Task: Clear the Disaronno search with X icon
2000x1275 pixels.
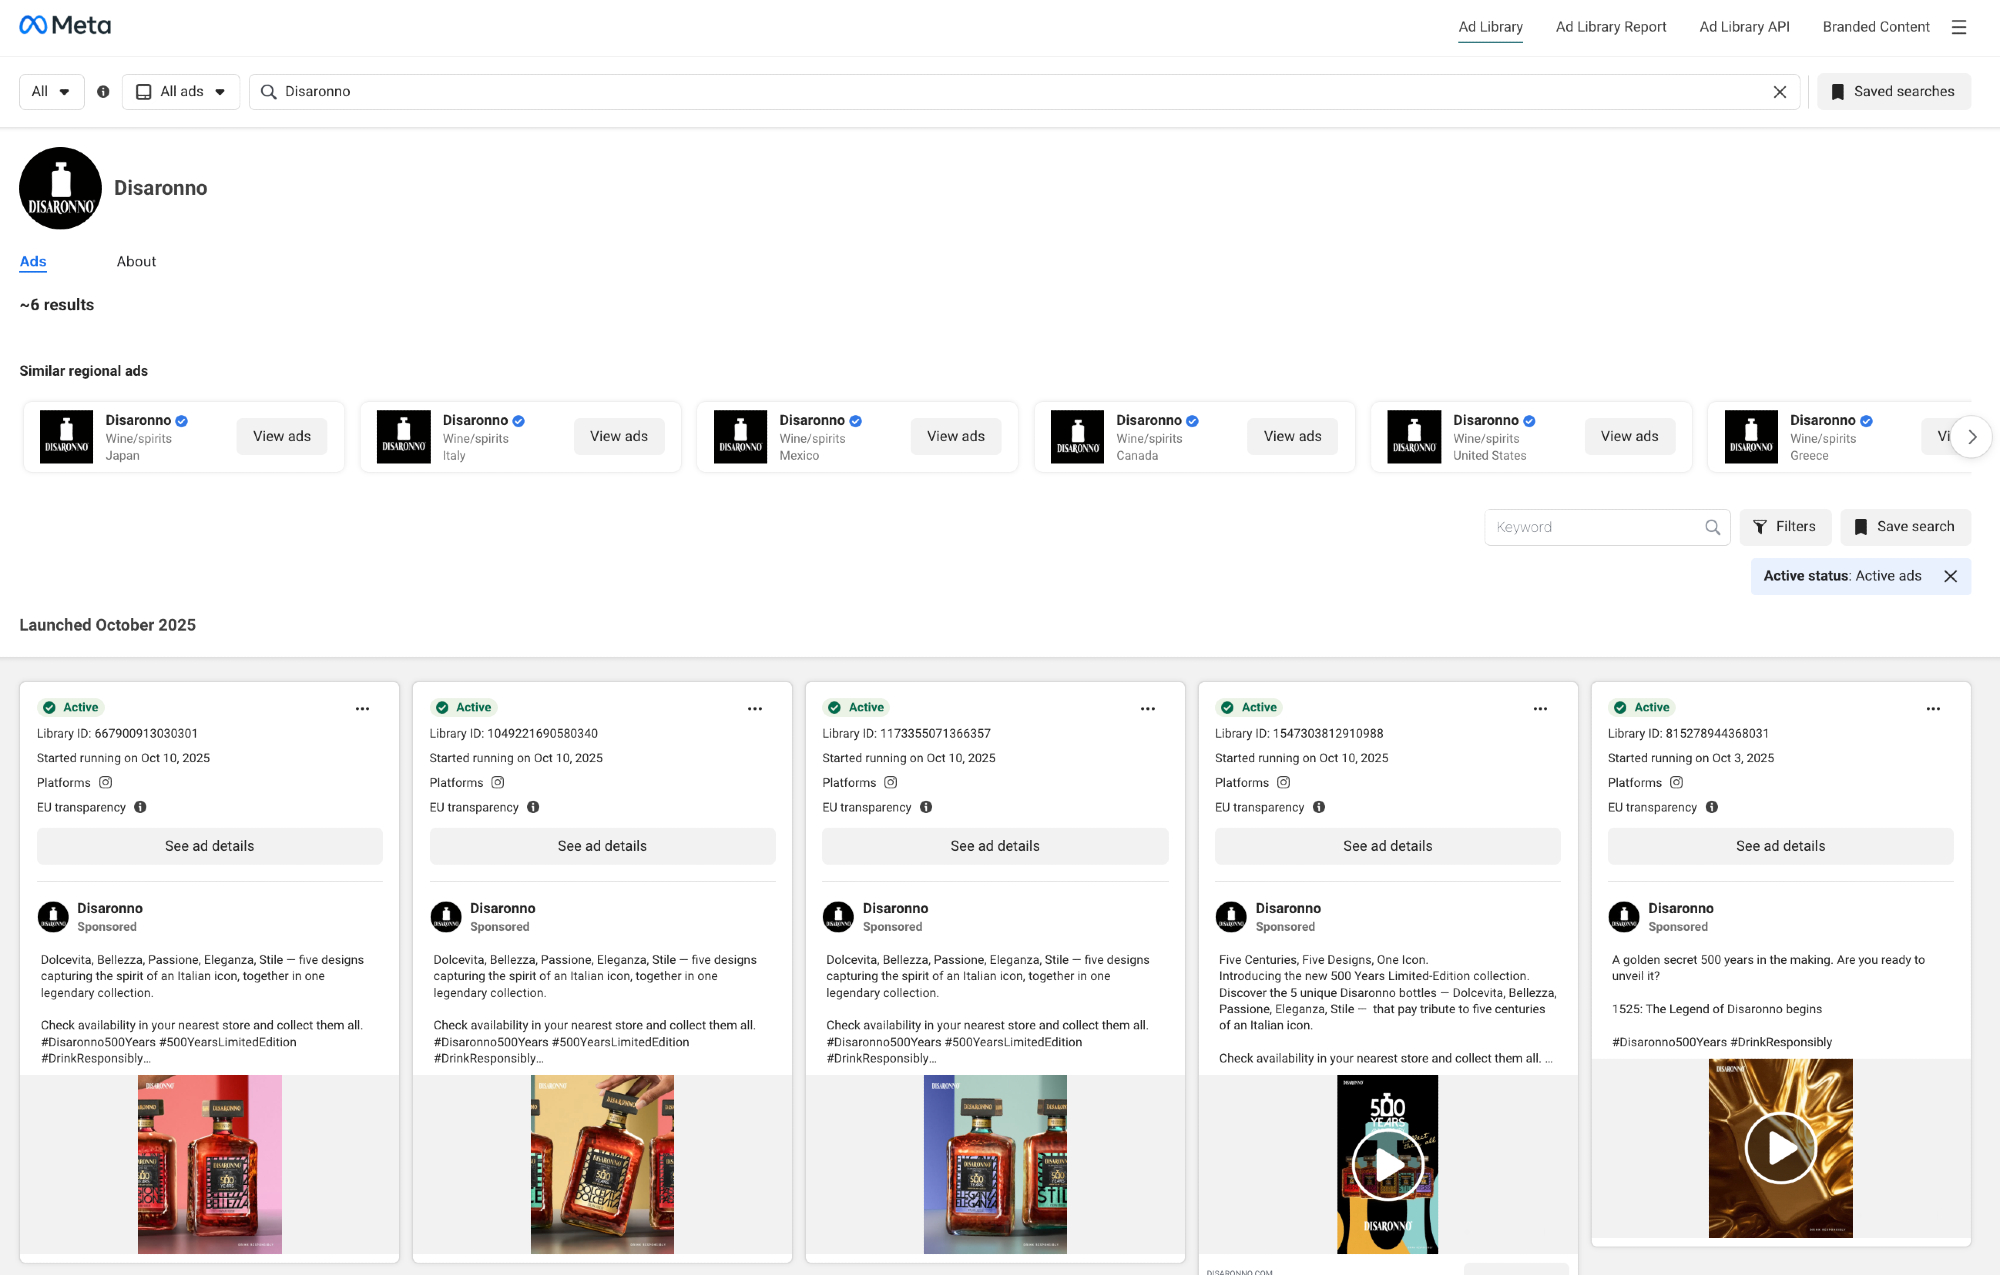Action: [1779, 92]
